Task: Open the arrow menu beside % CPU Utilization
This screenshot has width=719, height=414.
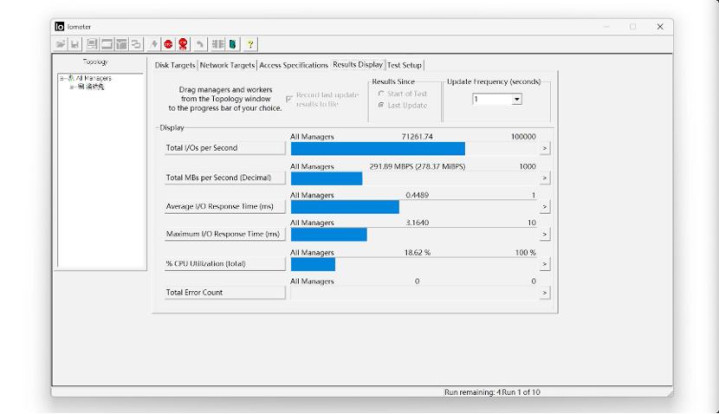Action: (545, 264)
